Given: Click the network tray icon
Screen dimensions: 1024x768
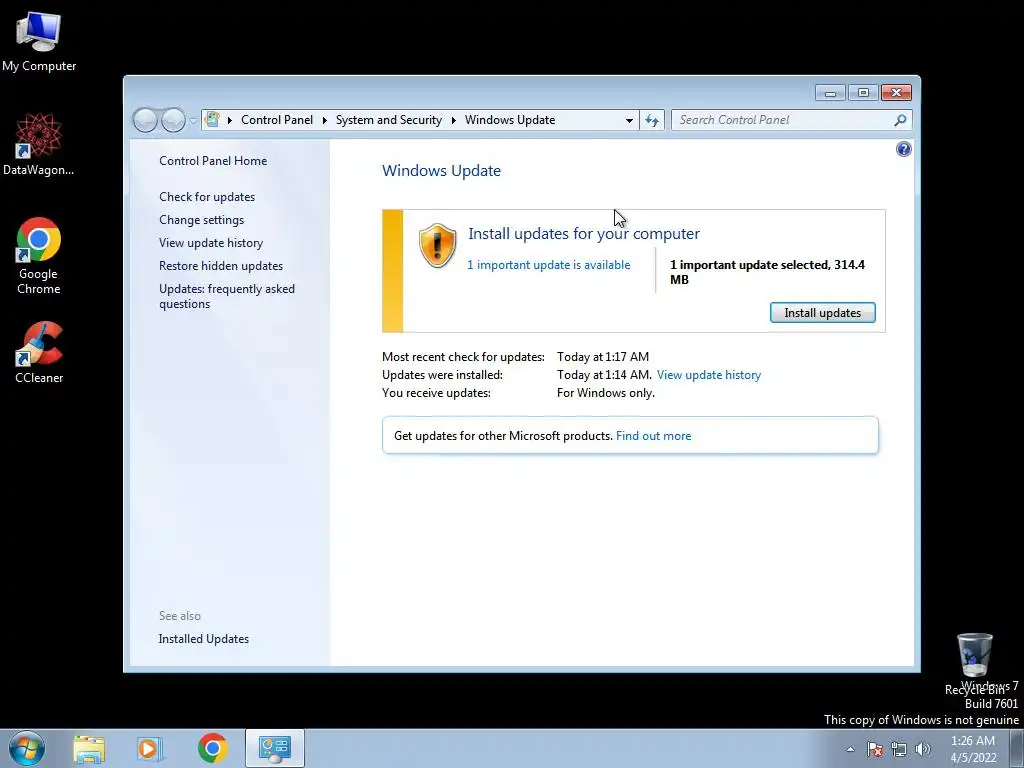Looking at the screenshot, I should pos(899,749).
